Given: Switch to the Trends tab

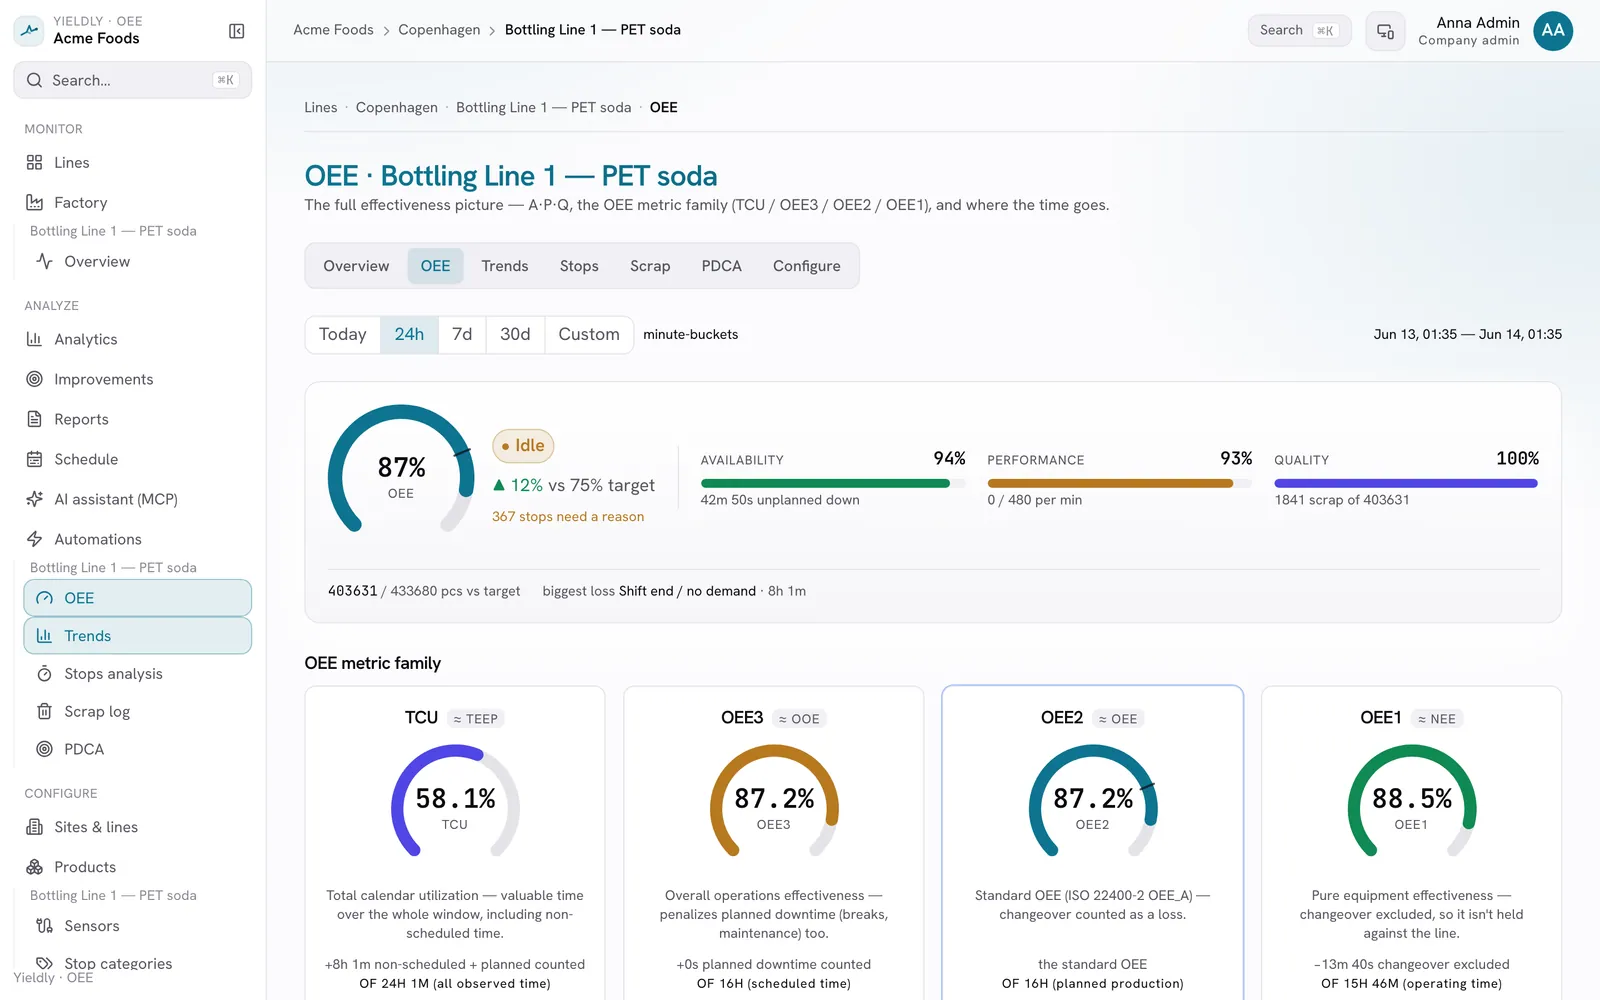Looking at the screenshot, I should (x=505, y=266).
